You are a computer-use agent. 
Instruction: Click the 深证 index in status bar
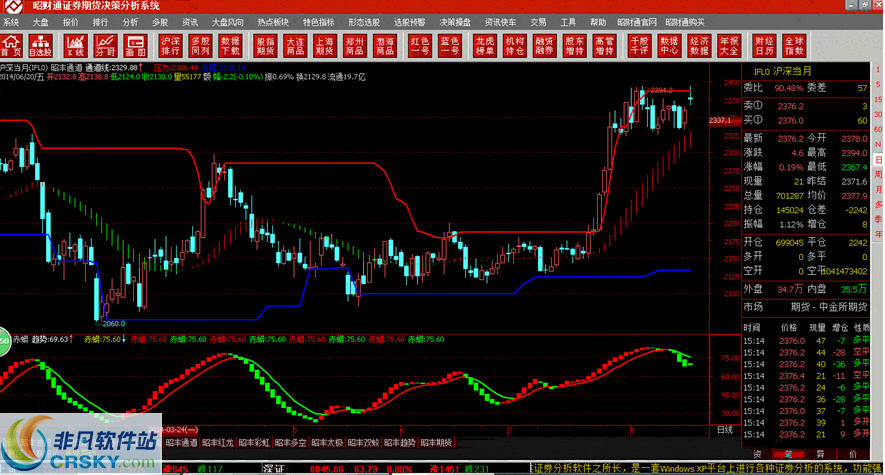[274, 469]
